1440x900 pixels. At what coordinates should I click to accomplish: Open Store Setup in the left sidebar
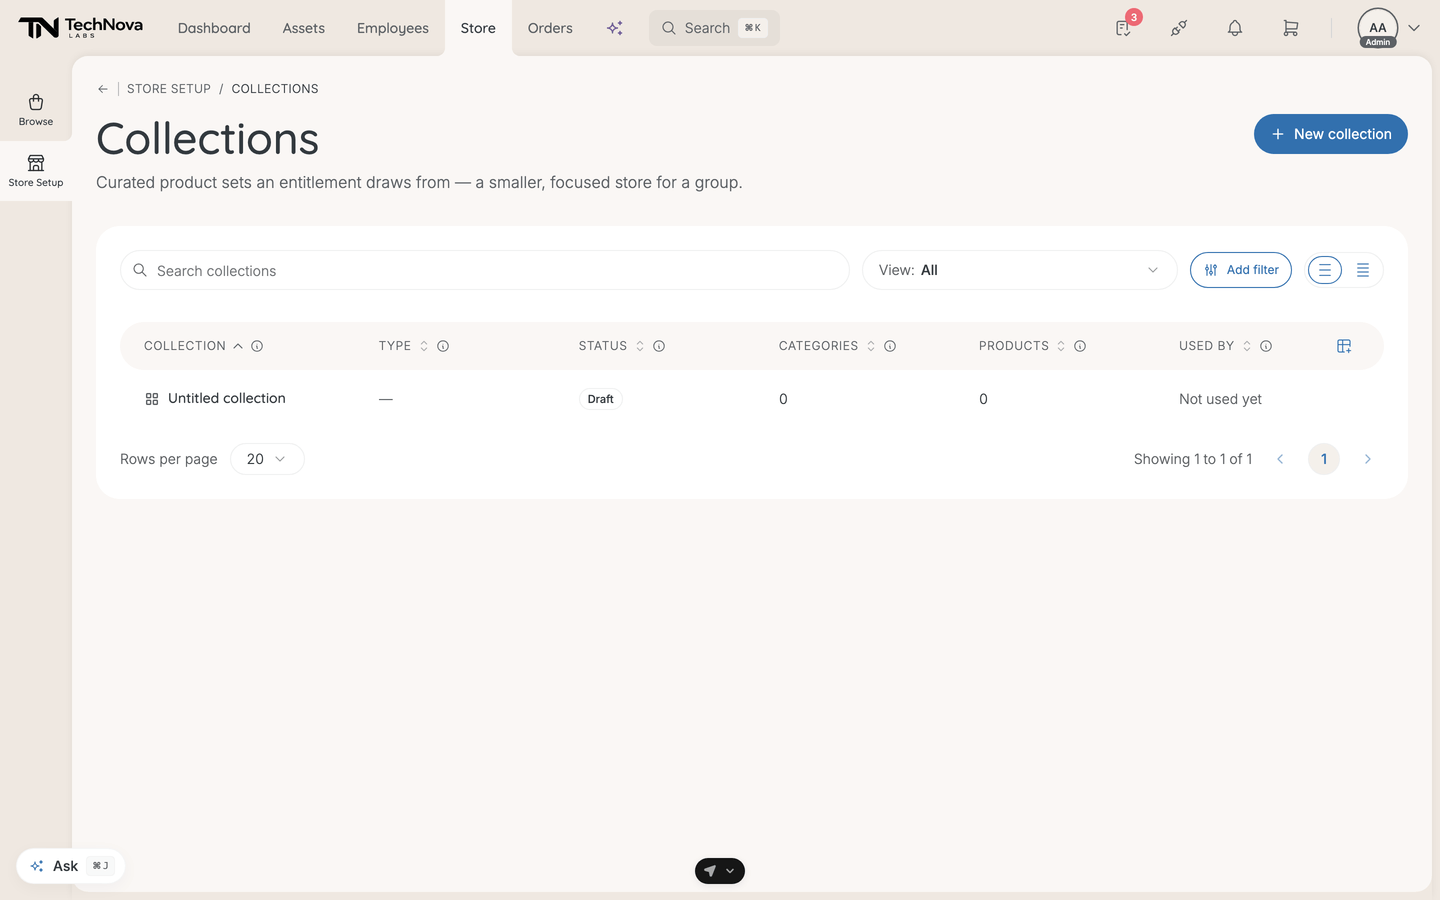point(36,171)
